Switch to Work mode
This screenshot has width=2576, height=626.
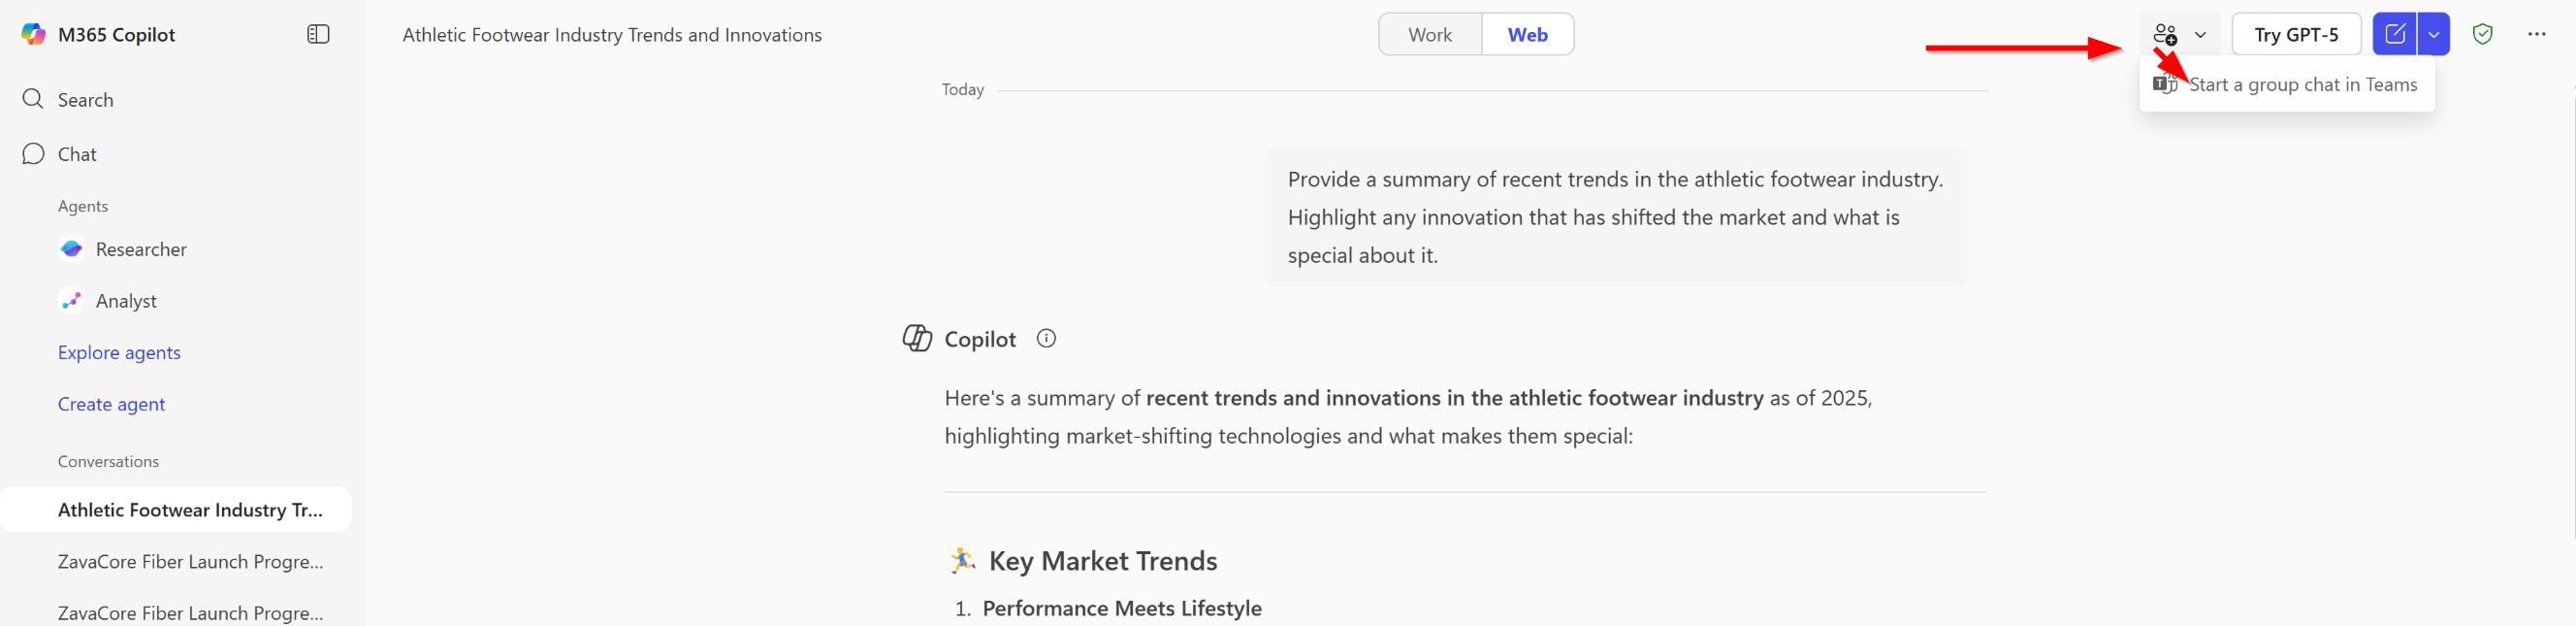pos(1429,35)
